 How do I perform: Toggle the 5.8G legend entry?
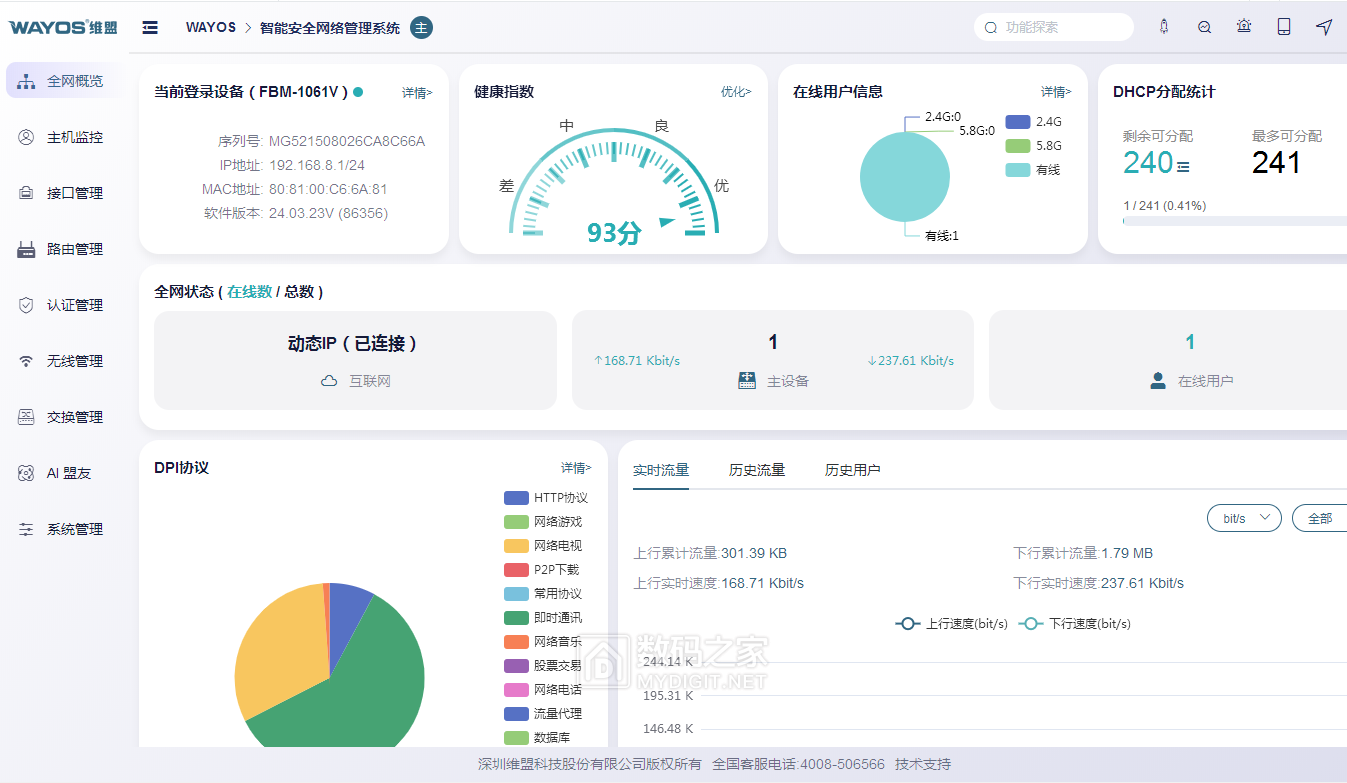coord(1034,146)
